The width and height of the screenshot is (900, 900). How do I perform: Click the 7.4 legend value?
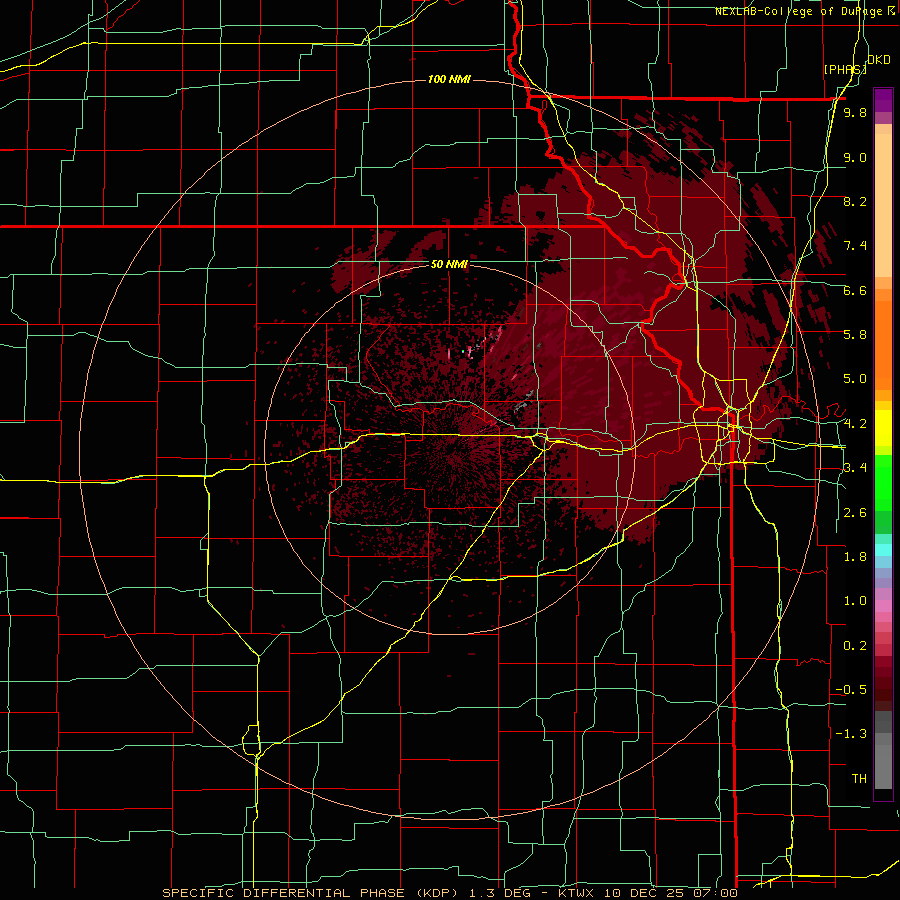pyautogui.click(x=855, y=246)
